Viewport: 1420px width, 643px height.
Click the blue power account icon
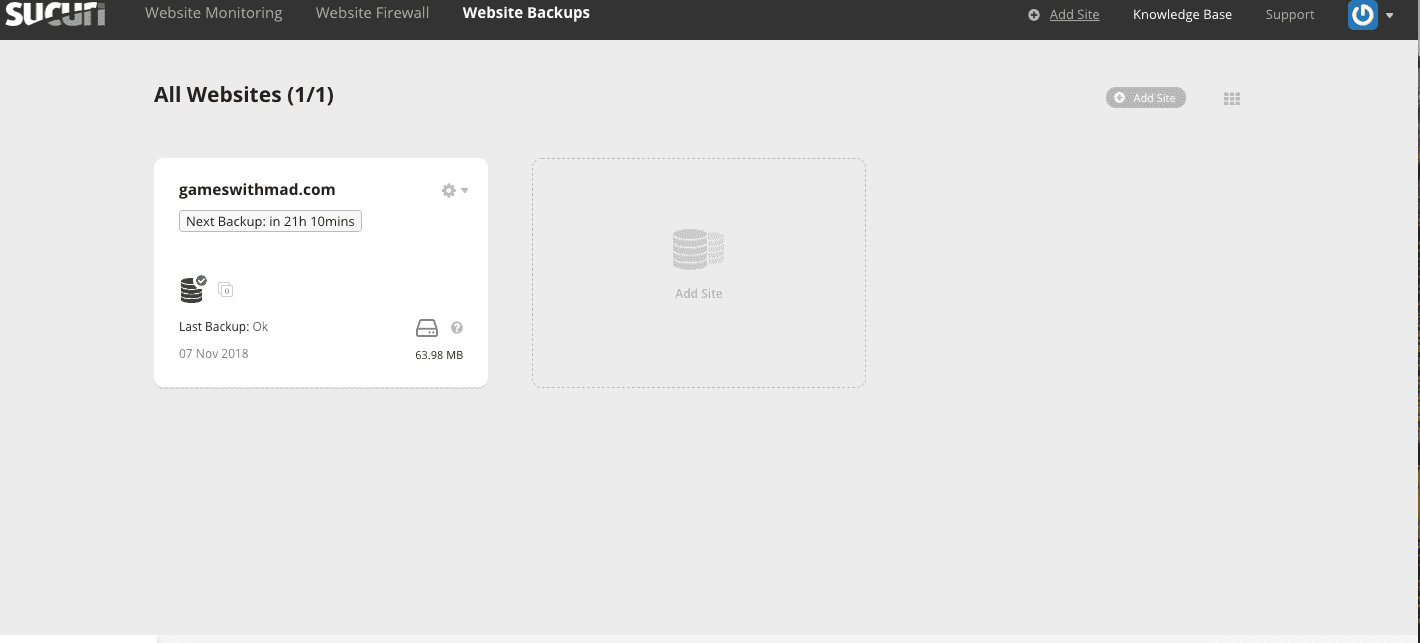(x=1362, y=15)
